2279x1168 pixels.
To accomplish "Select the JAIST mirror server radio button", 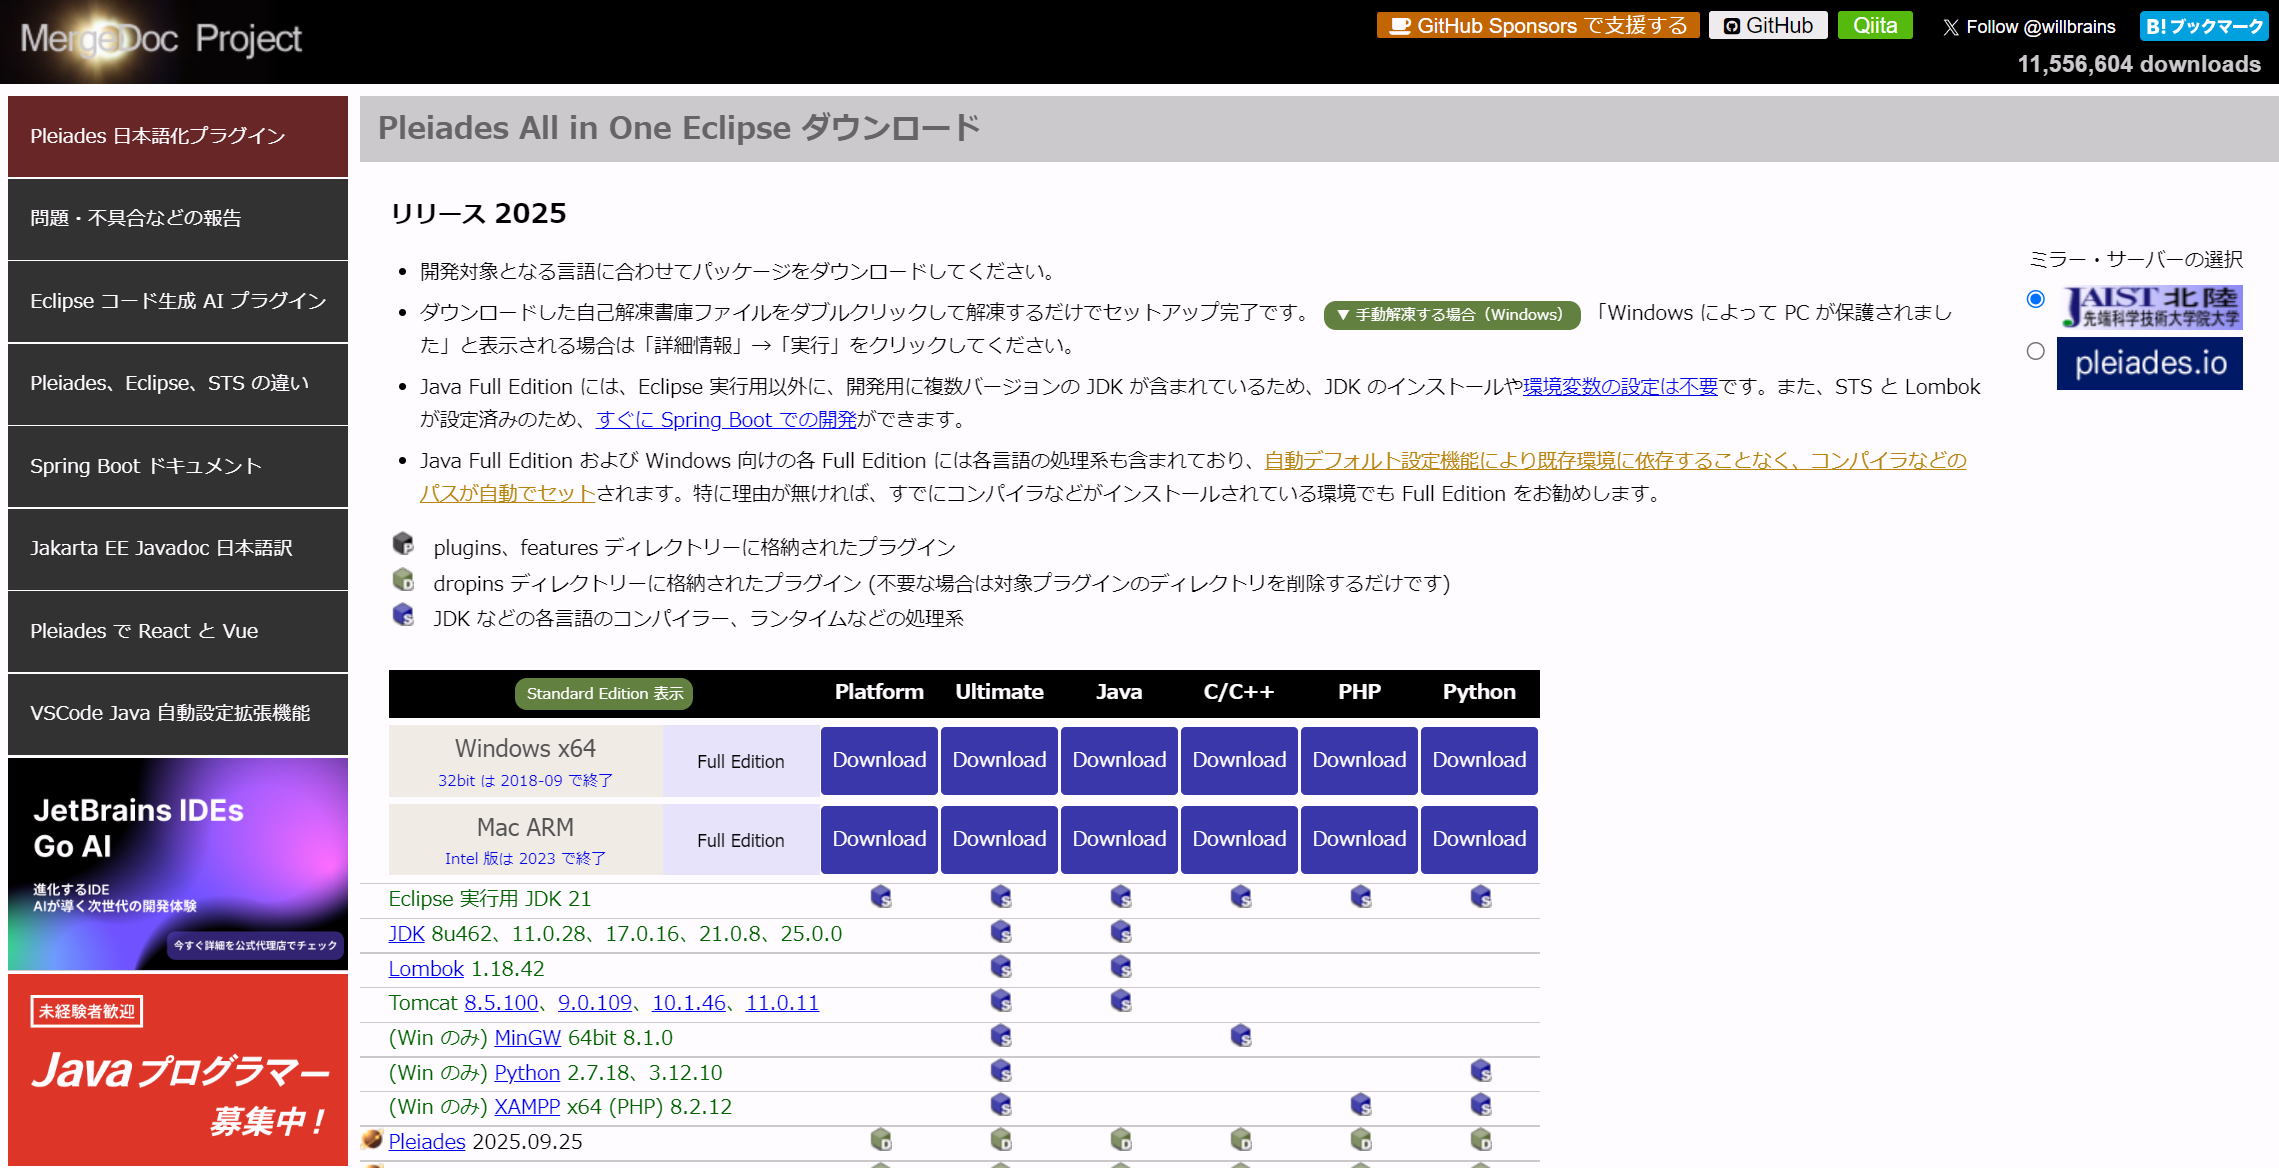I will tap(2035, 299).
